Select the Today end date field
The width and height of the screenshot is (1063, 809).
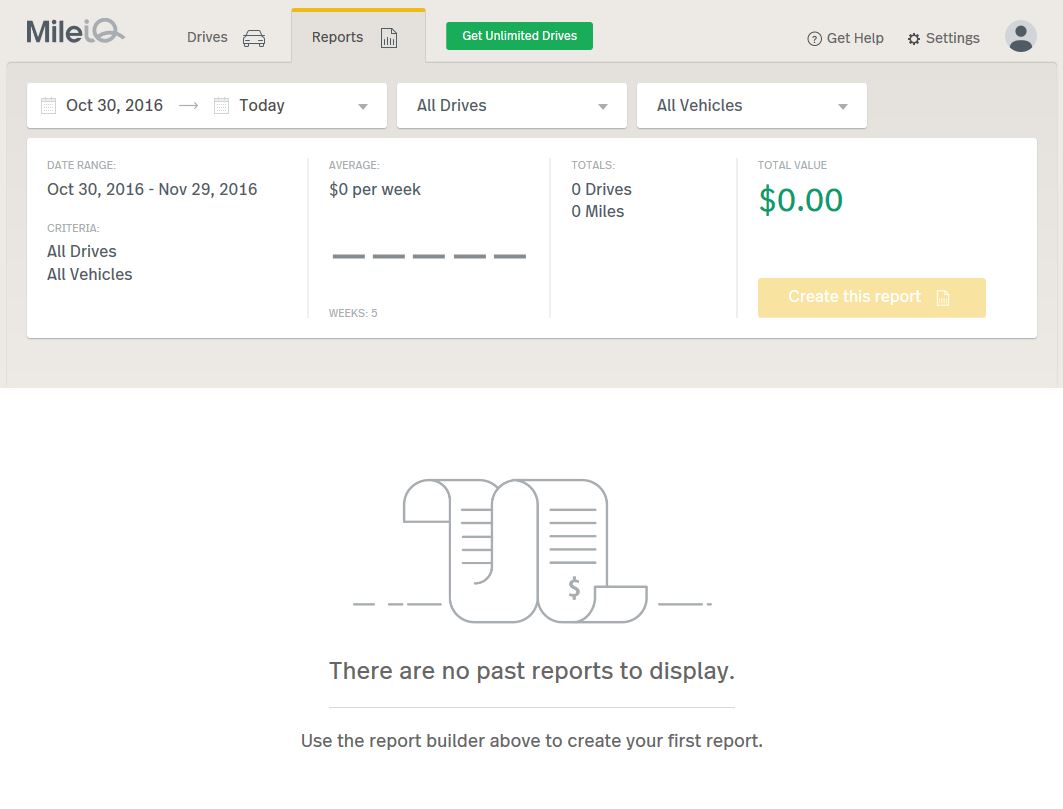pyautogui.click(x=262, y=106)
